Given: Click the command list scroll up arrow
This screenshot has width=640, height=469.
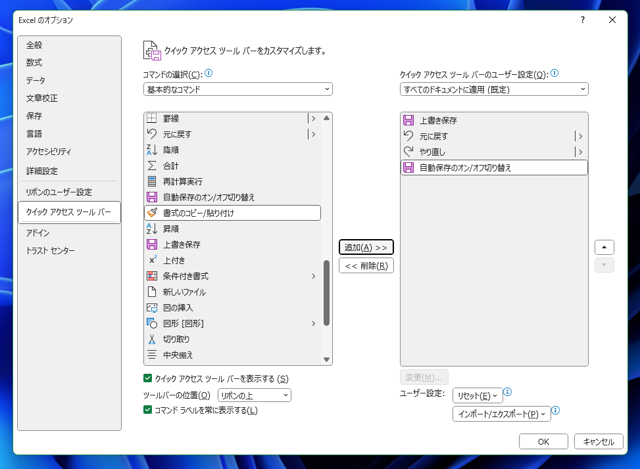Looking at the screenshot, I should (x=326, y=118).
